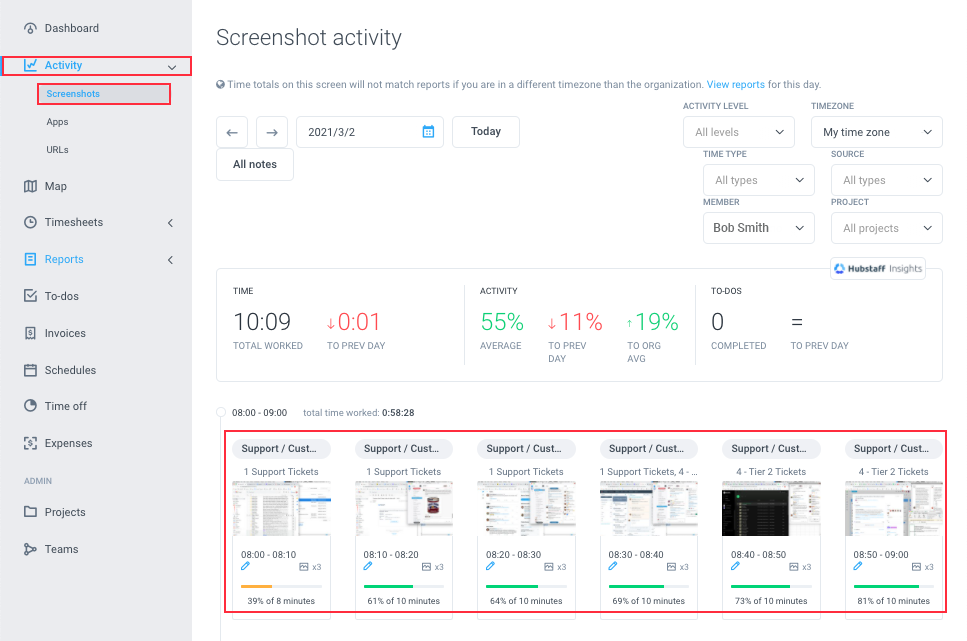Open the Map sidebar icon
967x641 pixels.
point(30,186)
